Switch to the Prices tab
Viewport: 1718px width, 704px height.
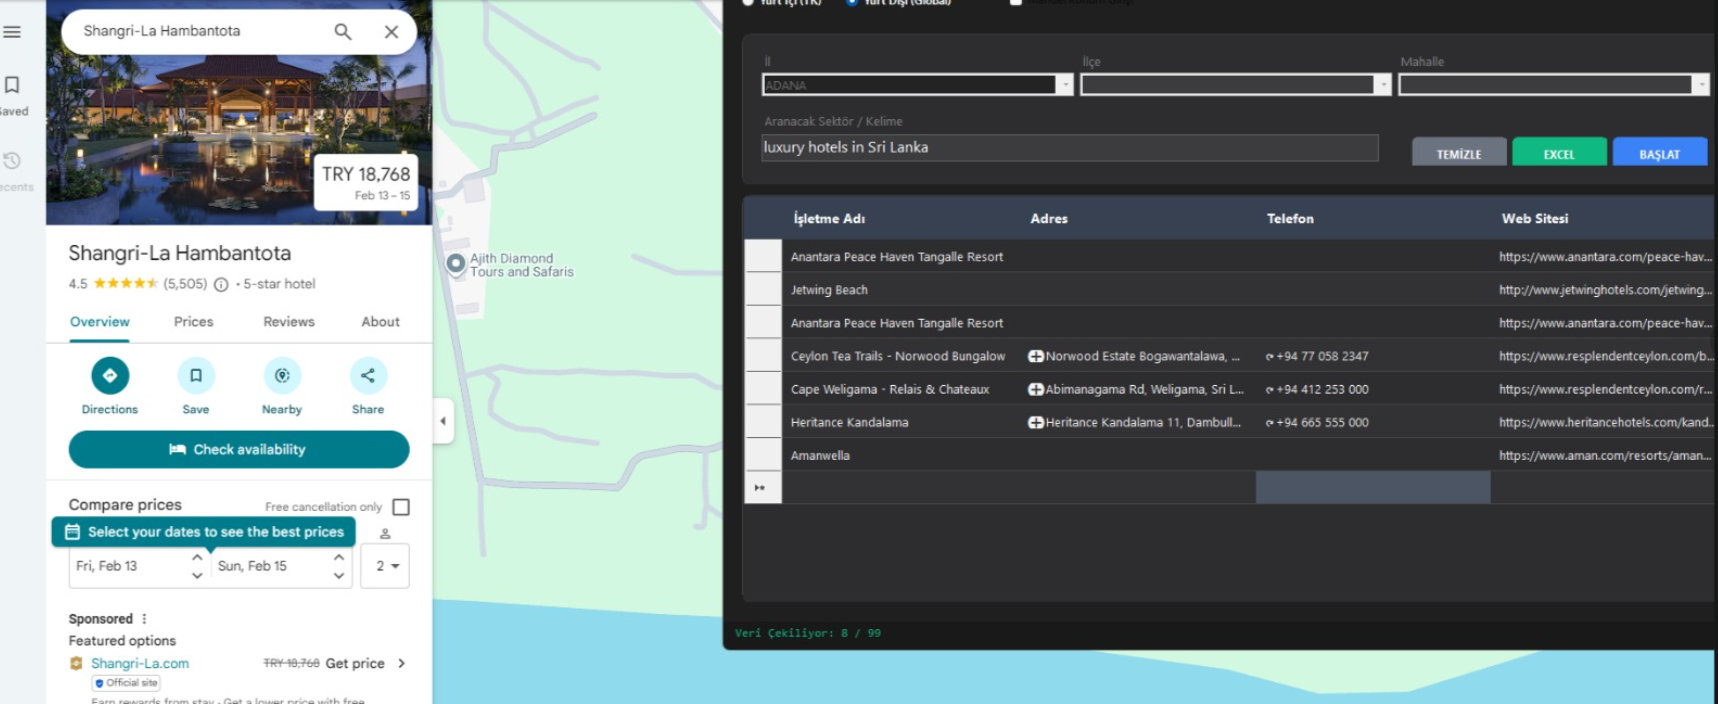coord(193,322)
